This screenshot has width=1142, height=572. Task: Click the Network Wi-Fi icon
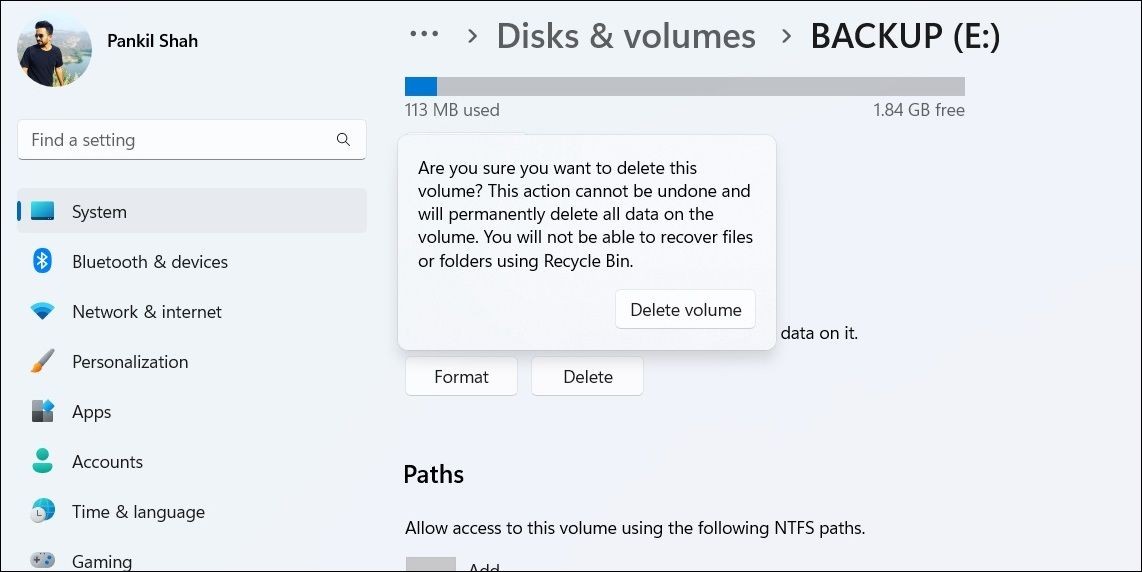pyautogui.click(x=42, y=311)
